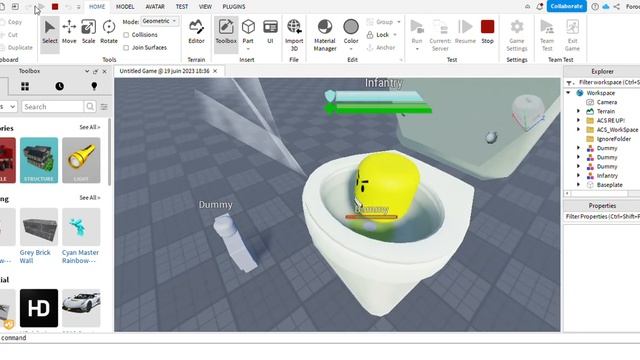
Task: Open the MODEL ribbon tab
Action: coord(125,7)
